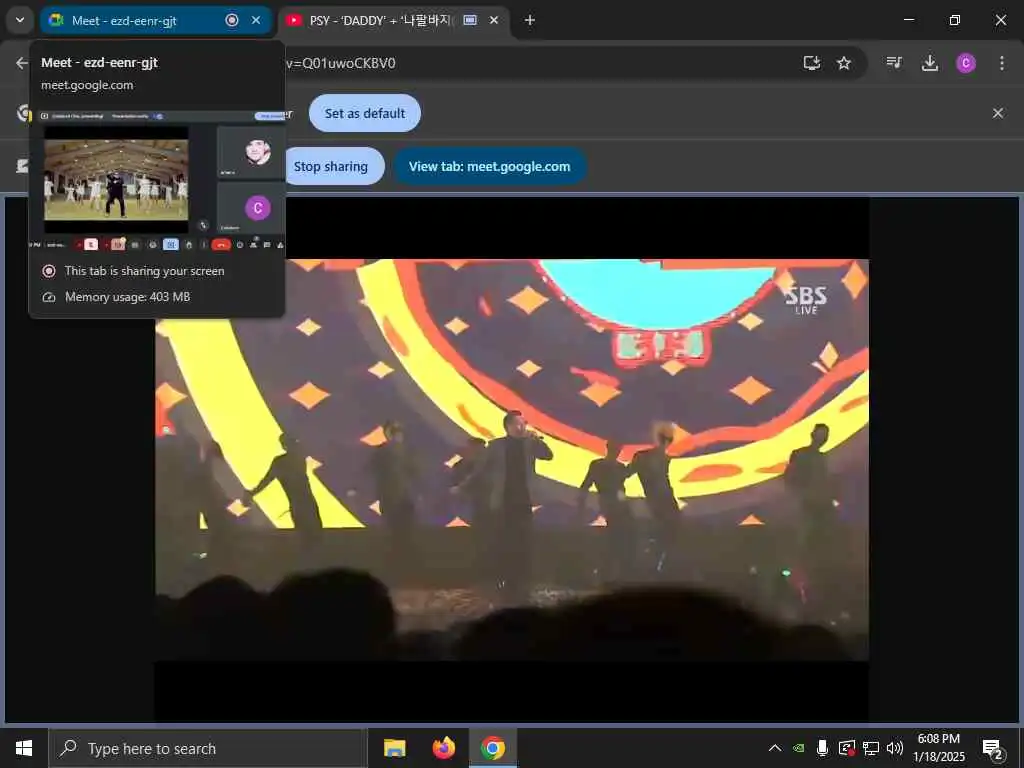Click the back navigation arrow
This screenshot has width=1024, height=768.
[x=22, y=63]
